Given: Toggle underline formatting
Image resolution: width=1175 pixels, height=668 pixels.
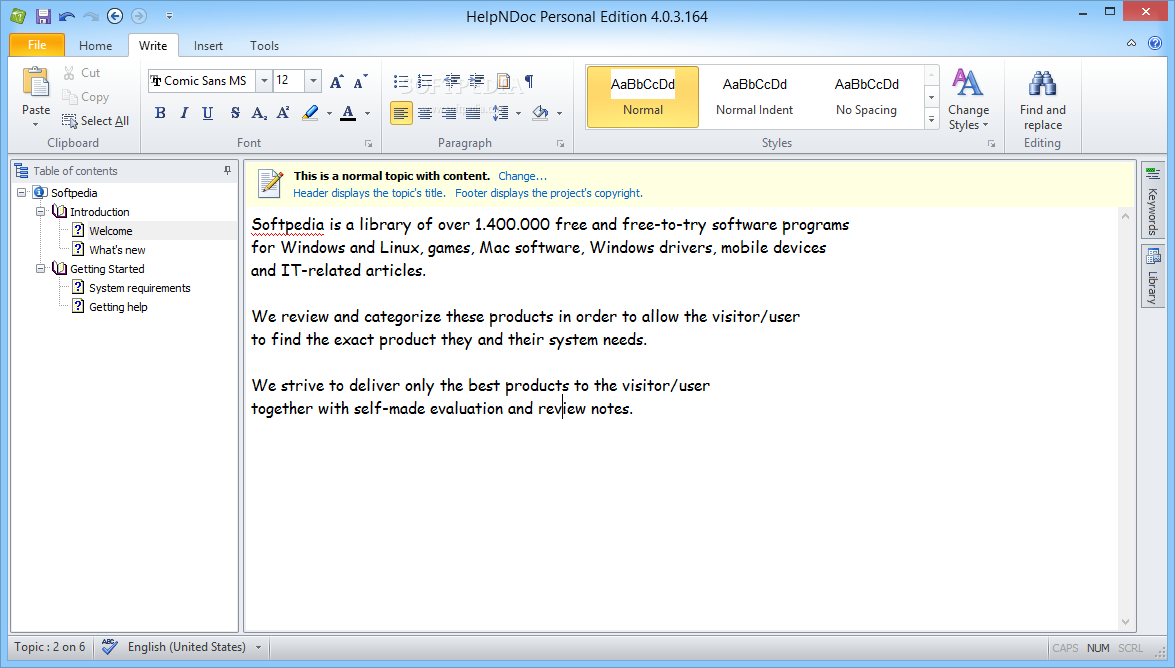Looking at the screenshot, I should click(x=208, y=113).
